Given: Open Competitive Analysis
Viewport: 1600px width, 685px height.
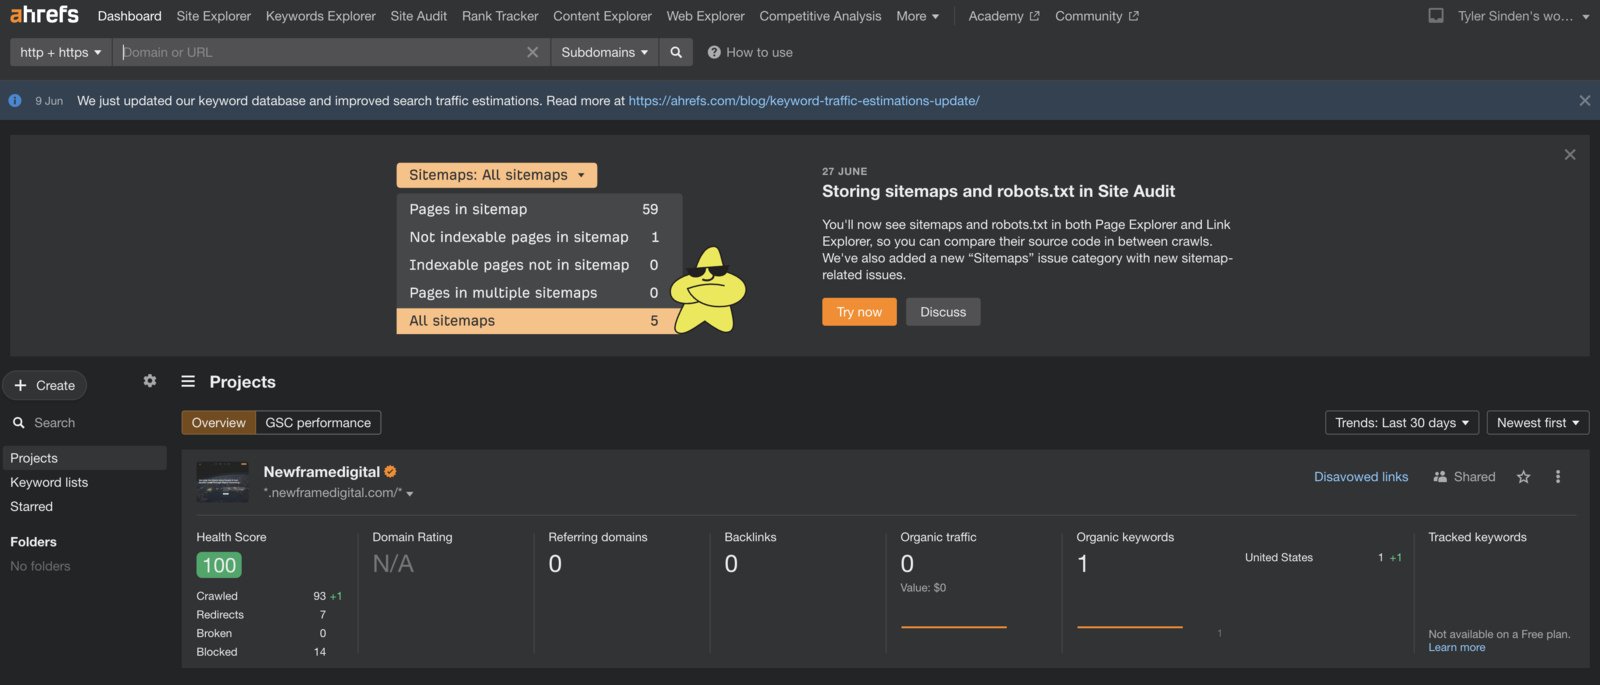Looking at the screenshot, I should point(820,16).
